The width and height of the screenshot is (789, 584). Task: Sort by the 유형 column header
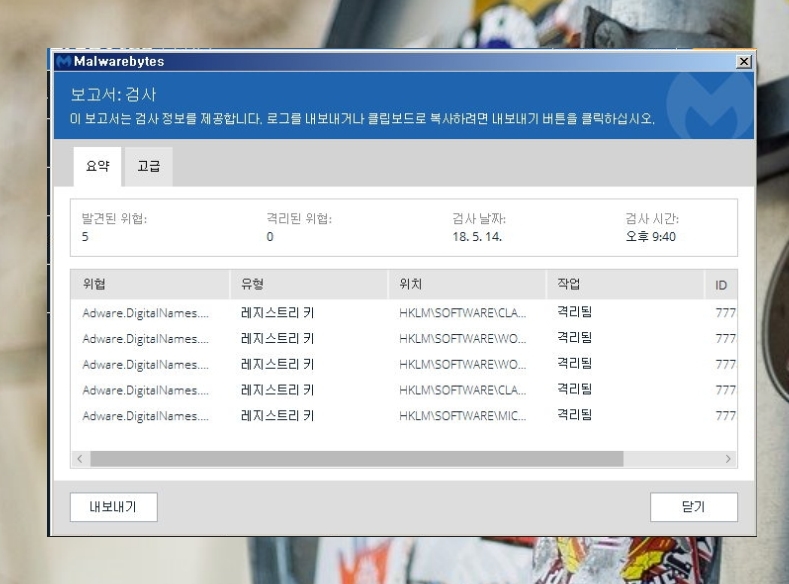point(309,284)
